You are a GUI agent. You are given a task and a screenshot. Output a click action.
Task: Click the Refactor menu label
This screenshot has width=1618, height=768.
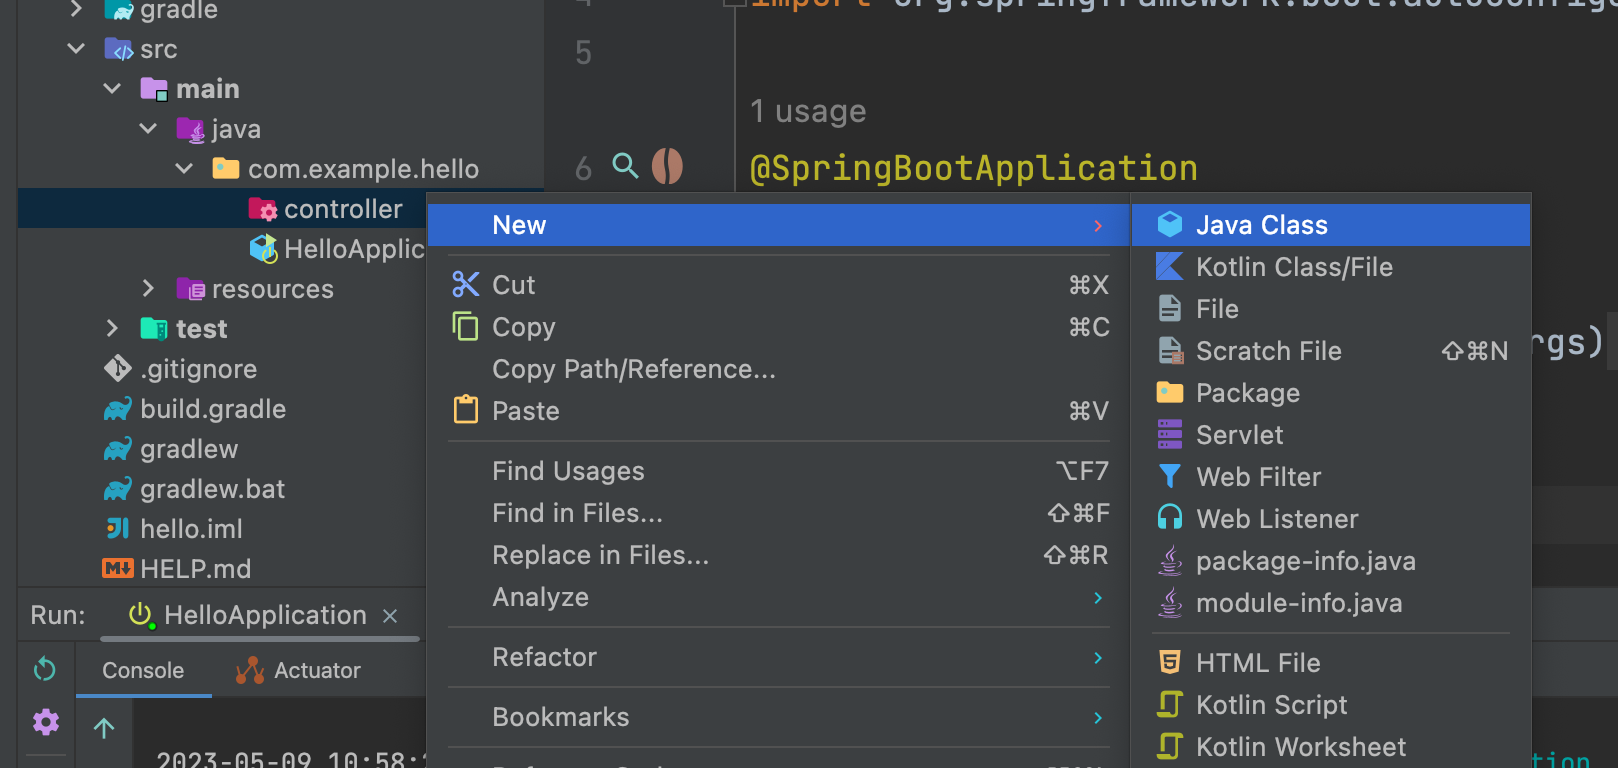coord(544,657)
